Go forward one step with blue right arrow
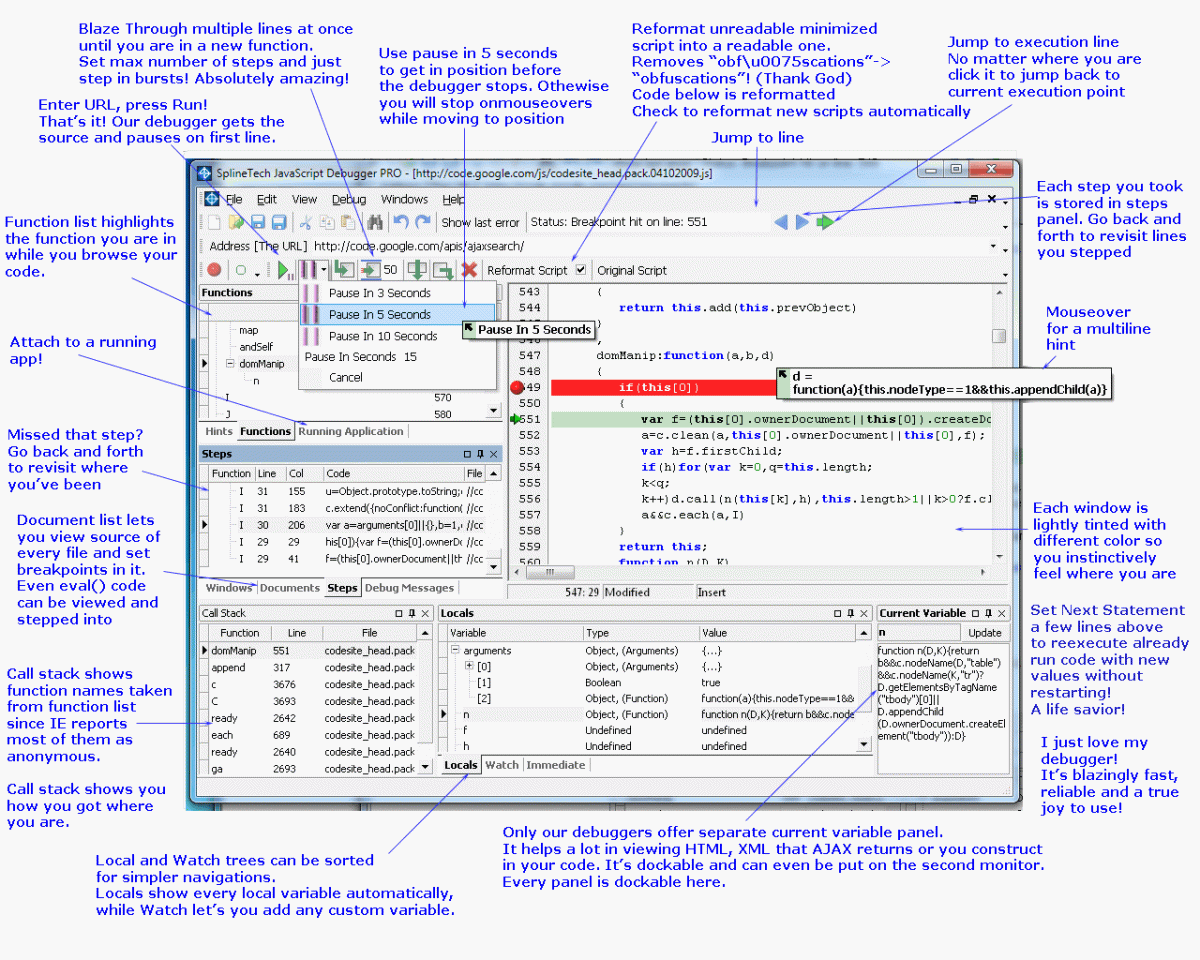This screenshot has height=960, width=1200. click(802, 222)
